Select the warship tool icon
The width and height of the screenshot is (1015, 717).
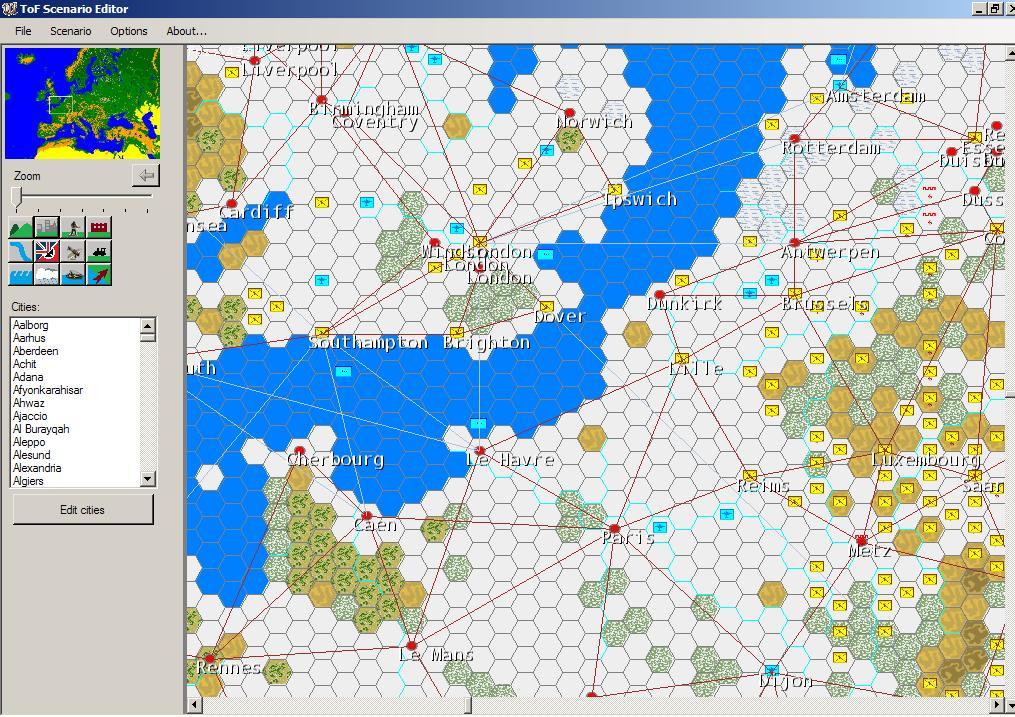pos(73,274)
